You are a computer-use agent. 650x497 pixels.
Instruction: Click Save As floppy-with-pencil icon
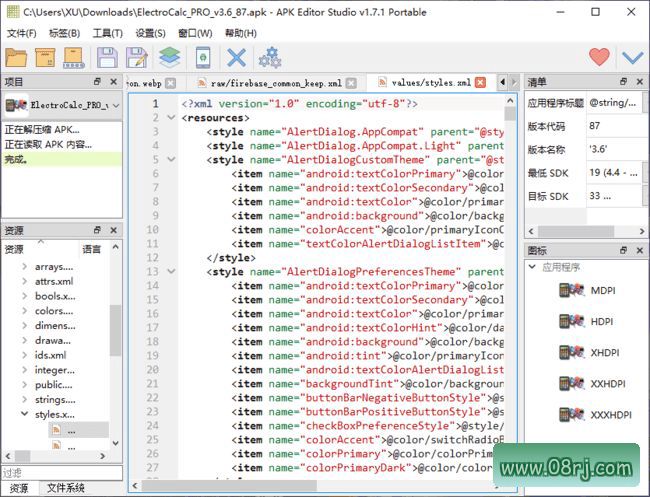(137, 58)
